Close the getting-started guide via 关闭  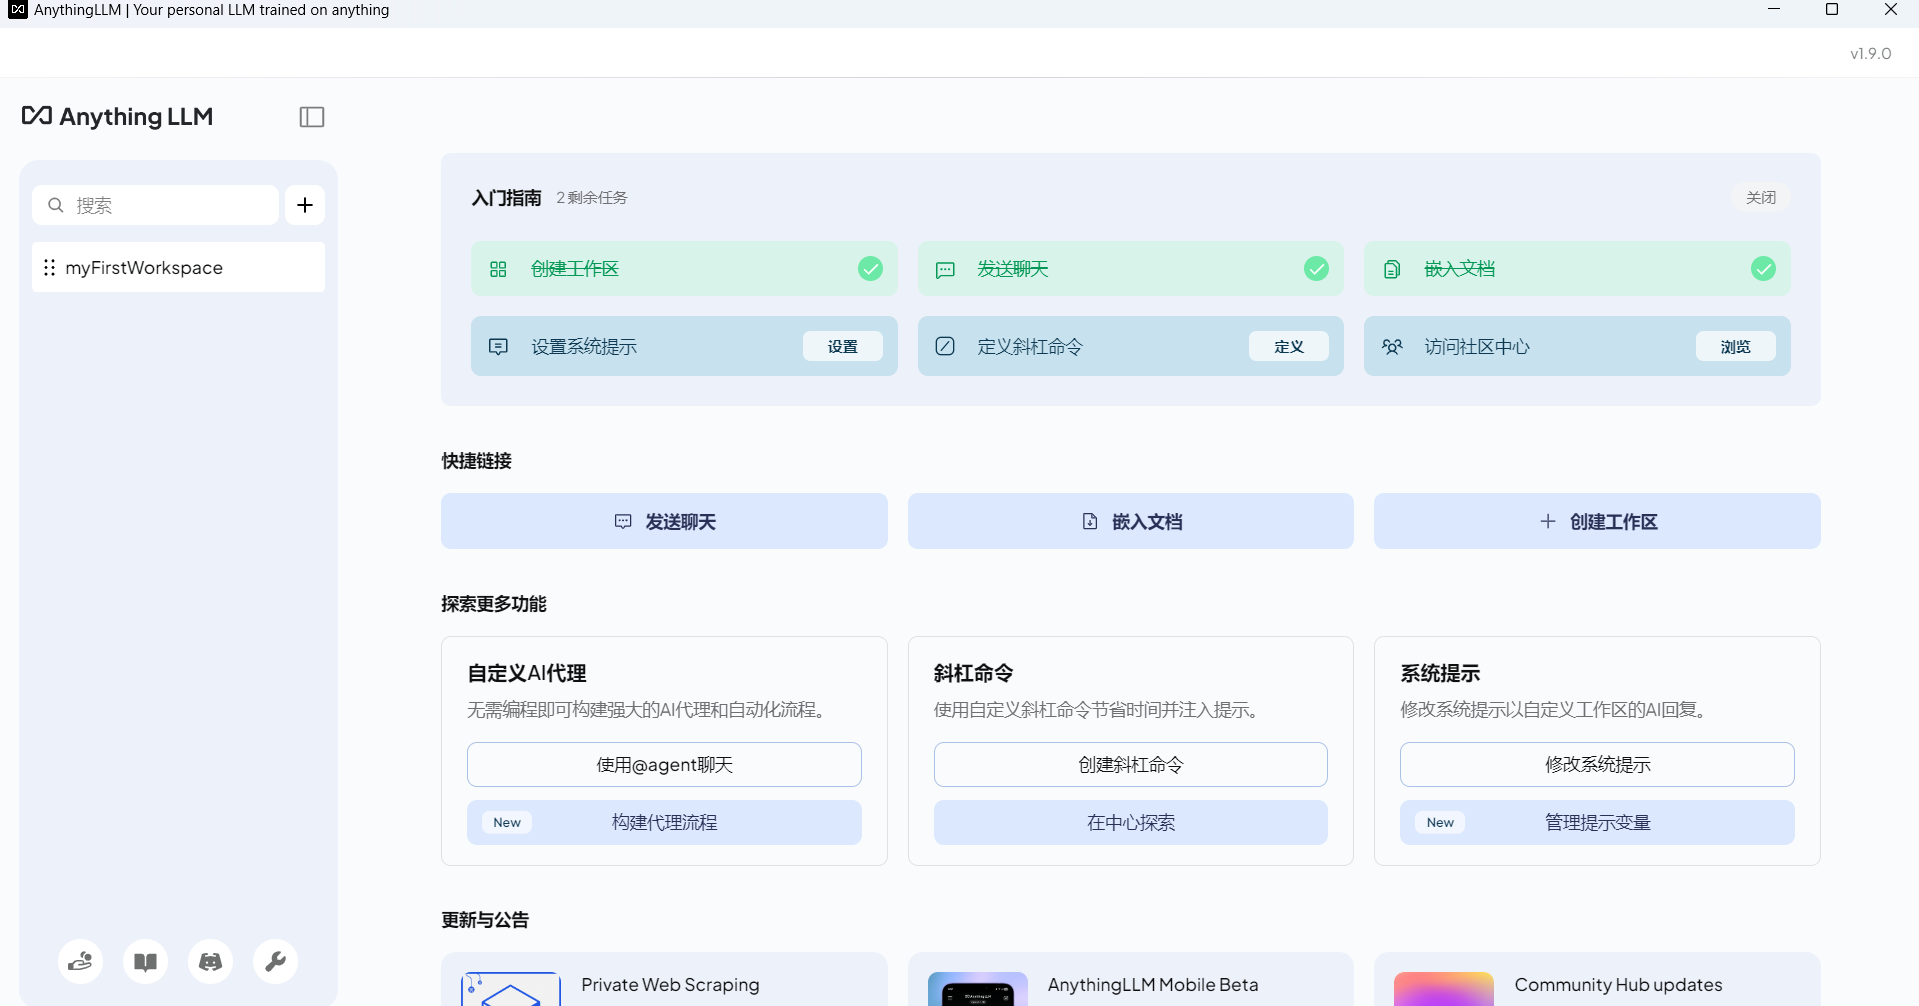[1761, 198]
